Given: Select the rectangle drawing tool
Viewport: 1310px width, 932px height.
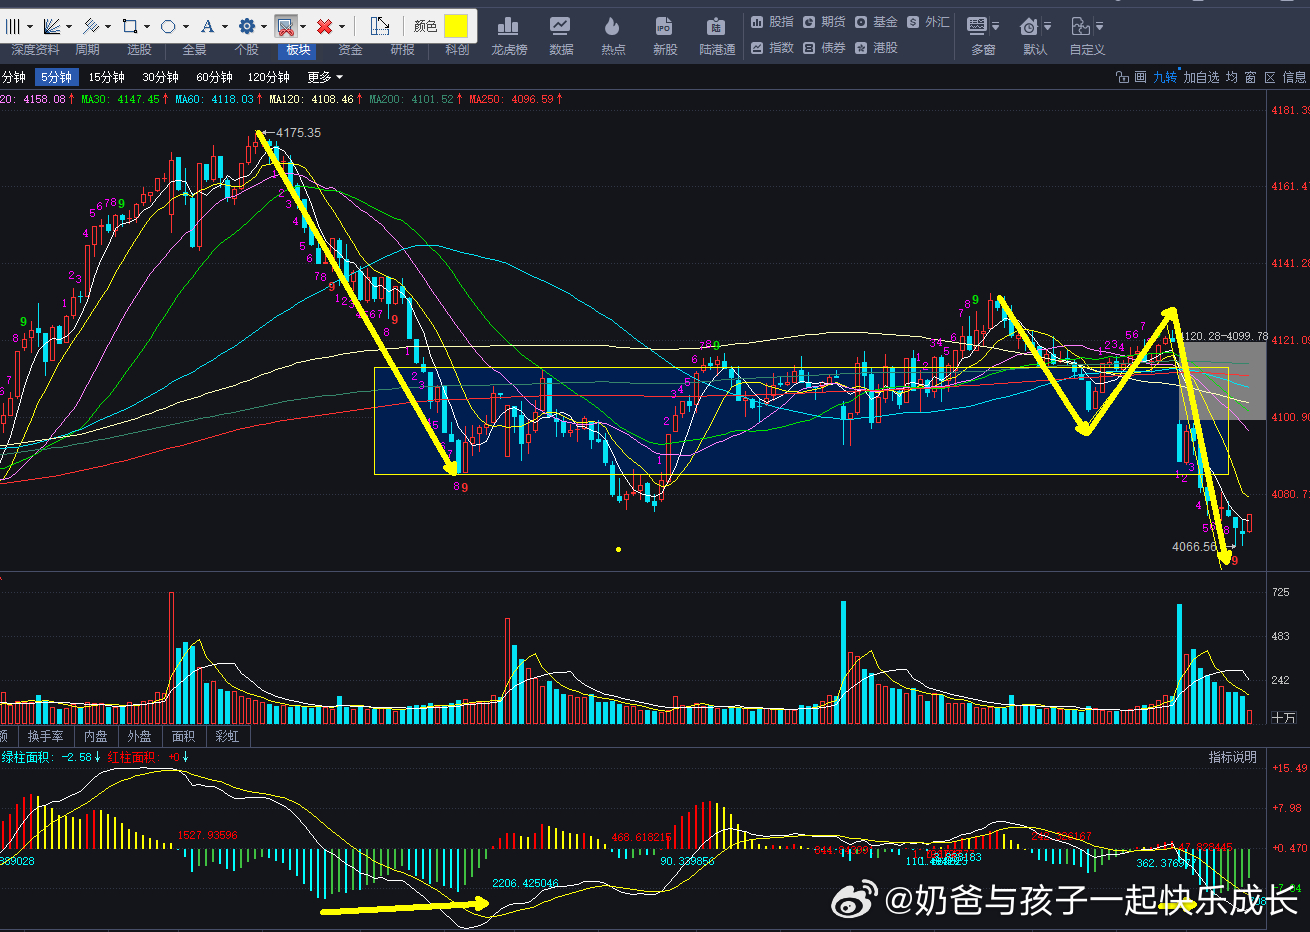Looking at the screenshot, I should (x=130, y=26).
